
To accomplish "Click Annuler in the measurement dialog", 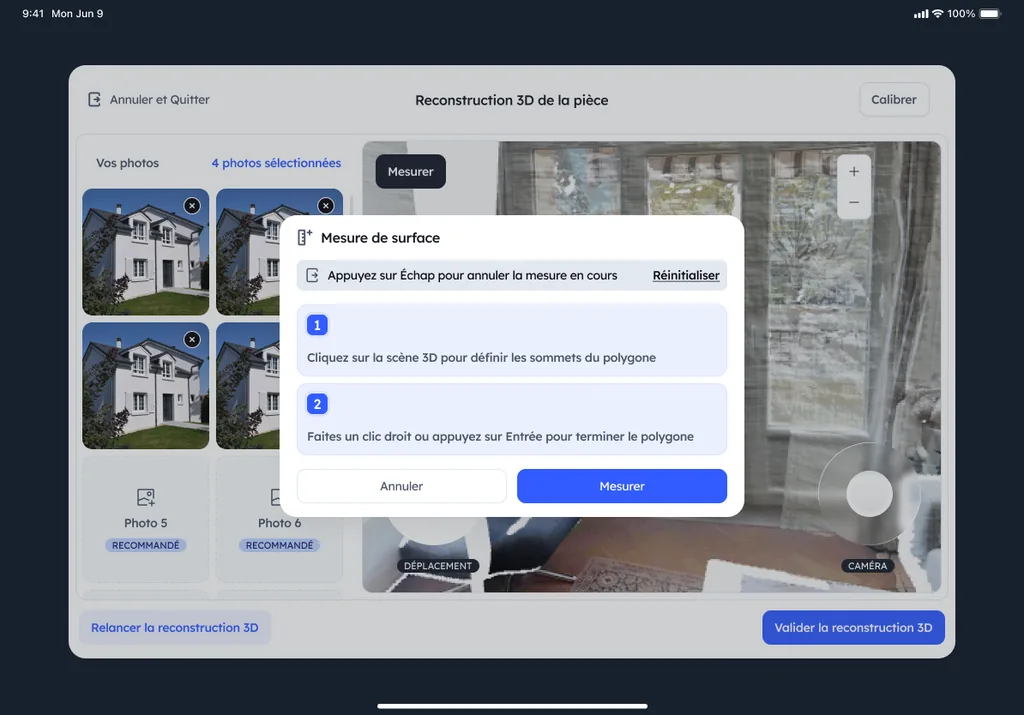I will point(402,486).
